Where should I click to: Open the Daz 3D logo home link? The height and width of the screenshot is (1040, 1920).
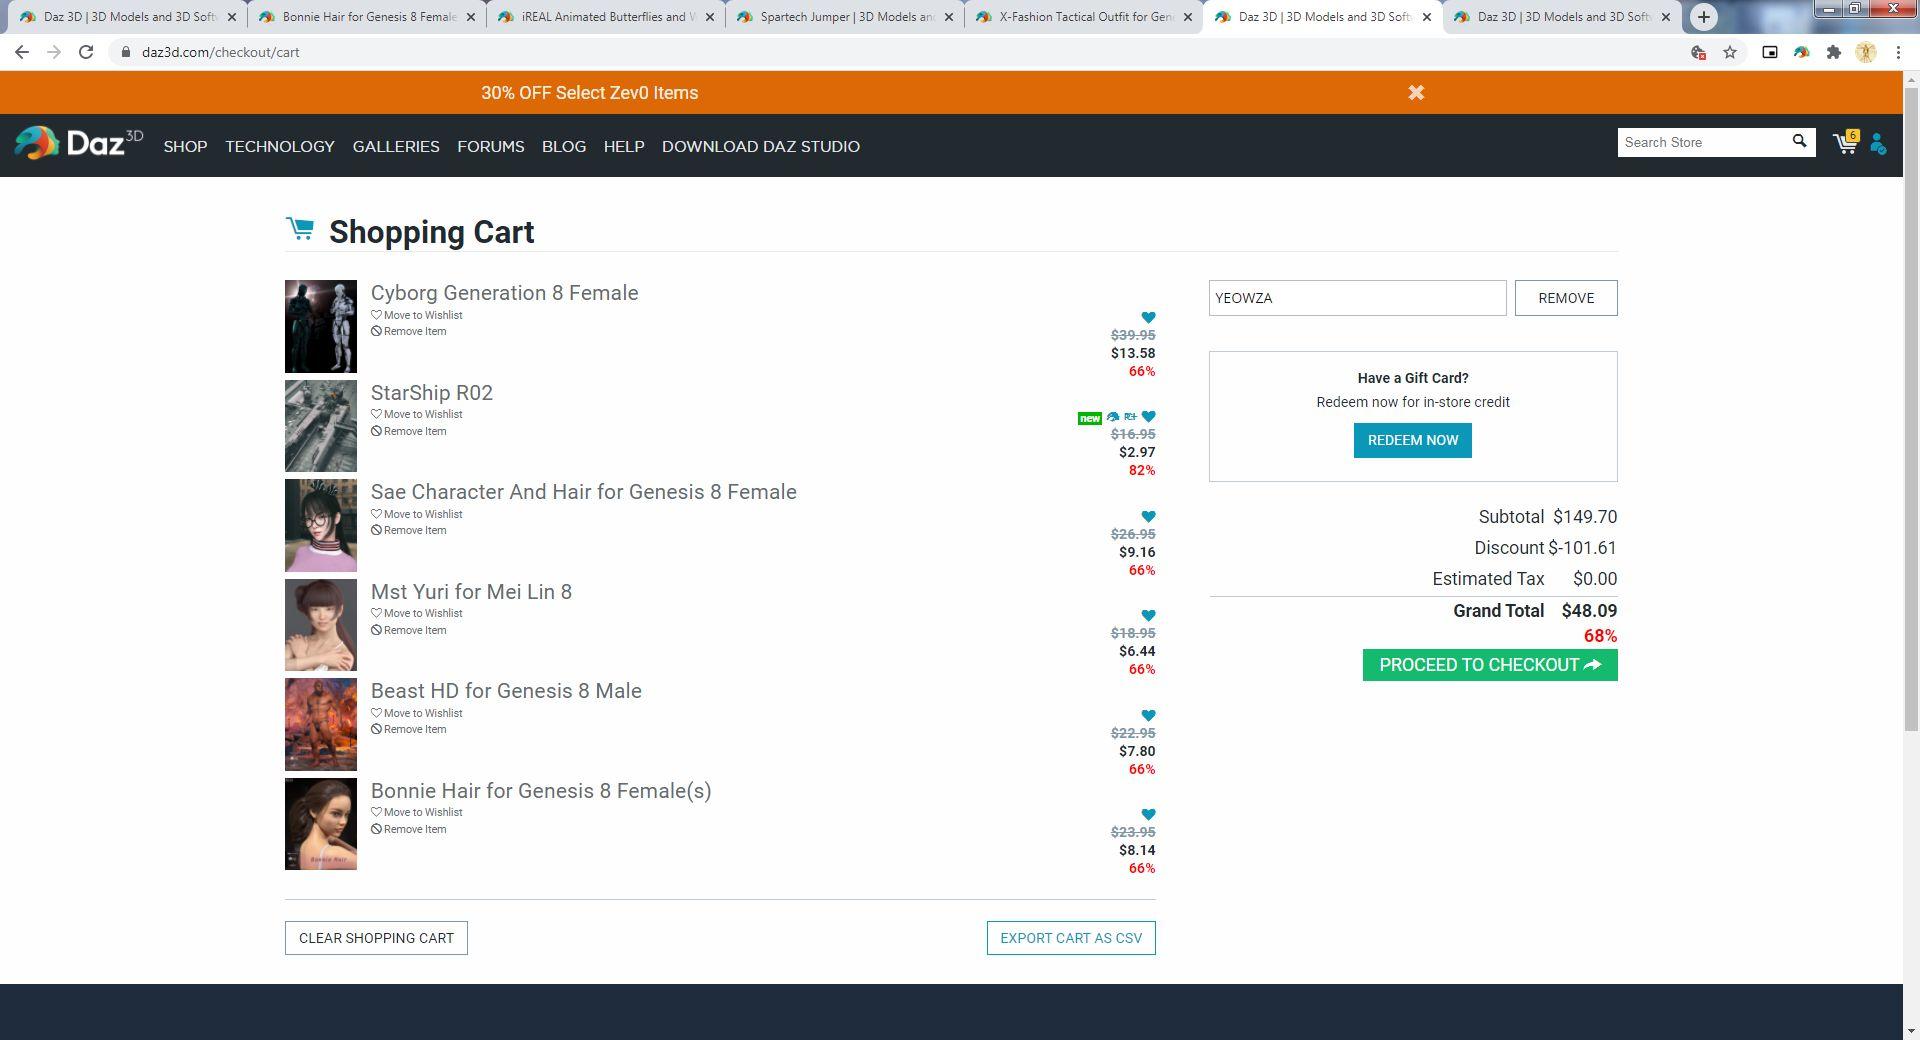point(79,143)
